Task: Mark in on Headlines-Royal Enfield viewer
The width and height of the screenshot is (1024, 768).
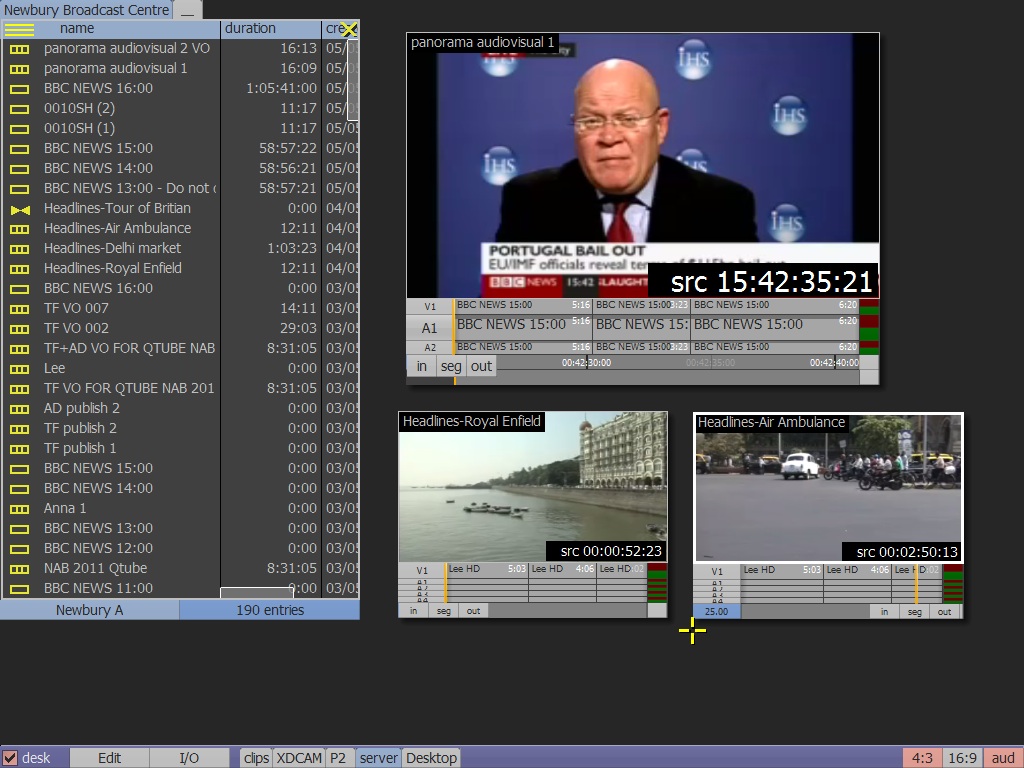Action: 413,611
